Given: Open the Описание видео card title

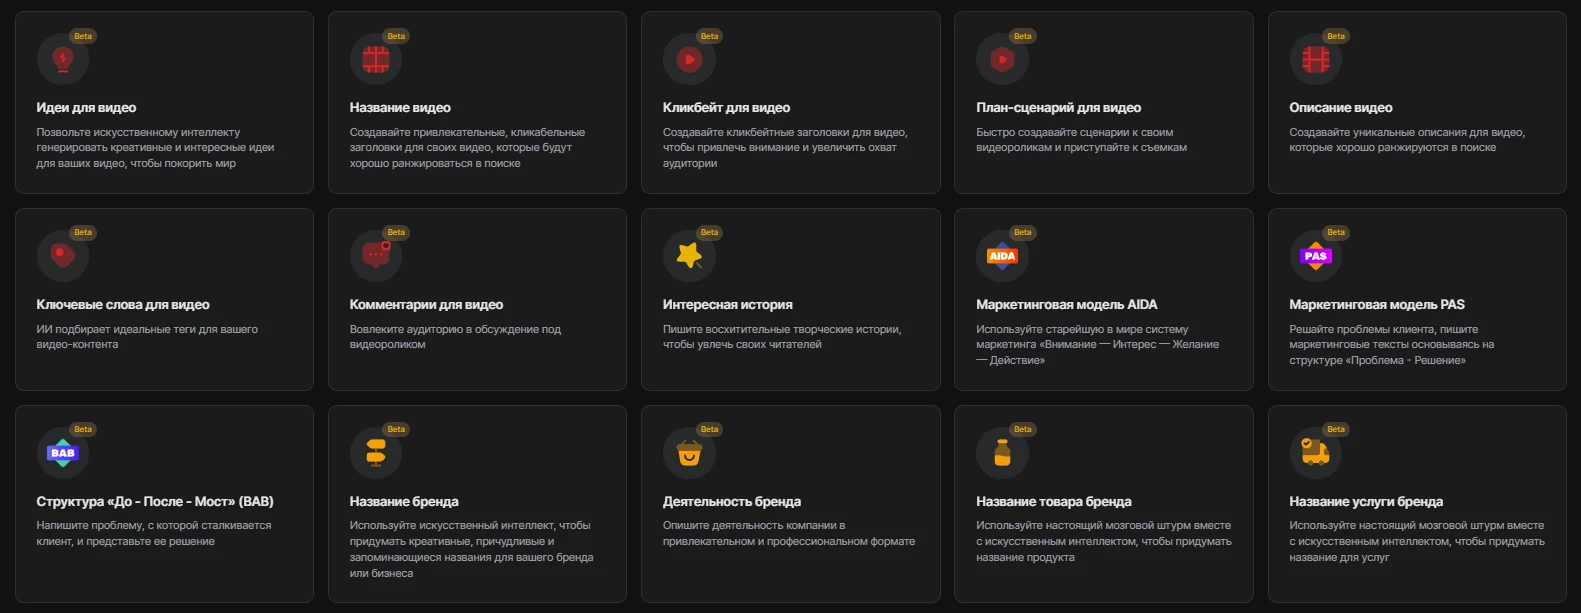Looking at the screenshot, I should click(1340, 107).
